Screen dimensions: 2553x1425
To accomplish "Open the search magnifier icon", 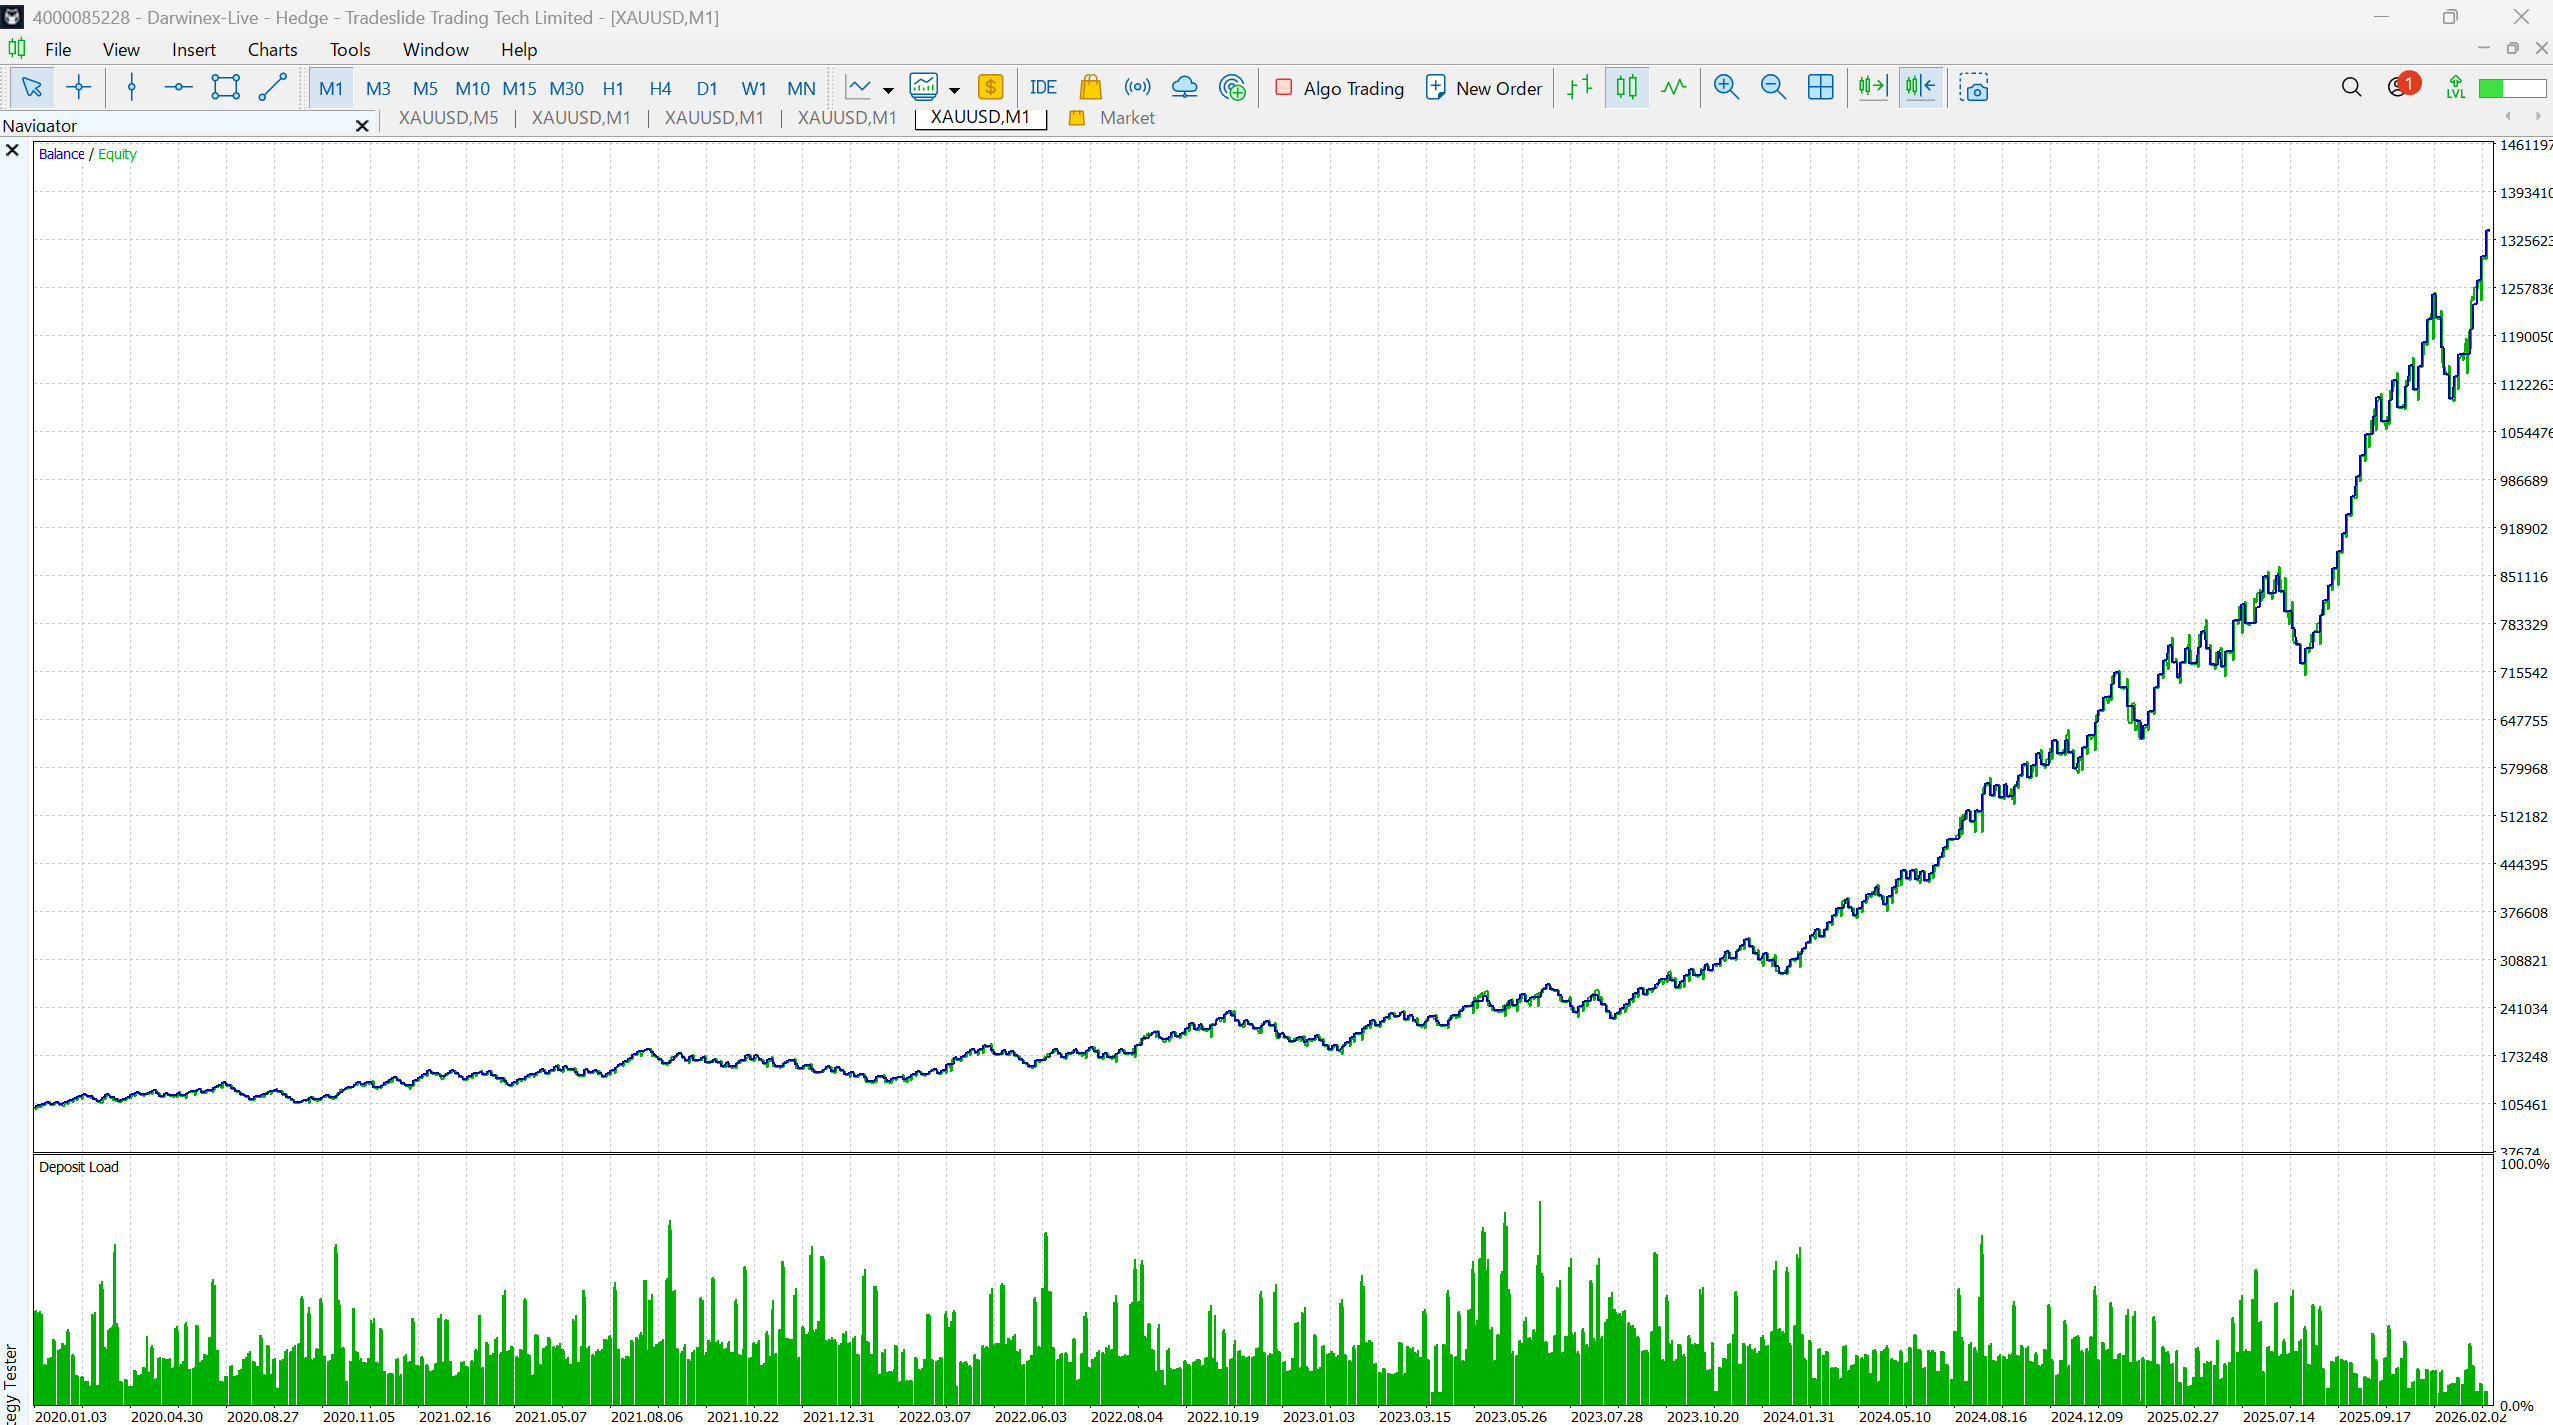I will coord(2351,88).
